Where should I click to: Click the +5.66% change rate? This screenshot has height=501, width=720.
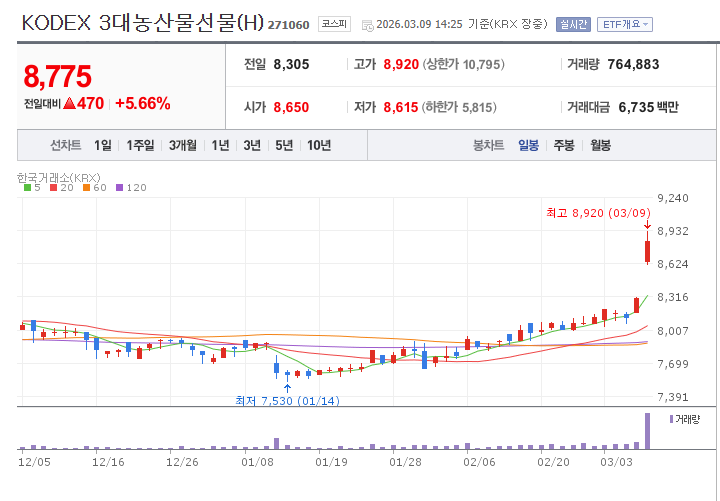pos(143,103)
